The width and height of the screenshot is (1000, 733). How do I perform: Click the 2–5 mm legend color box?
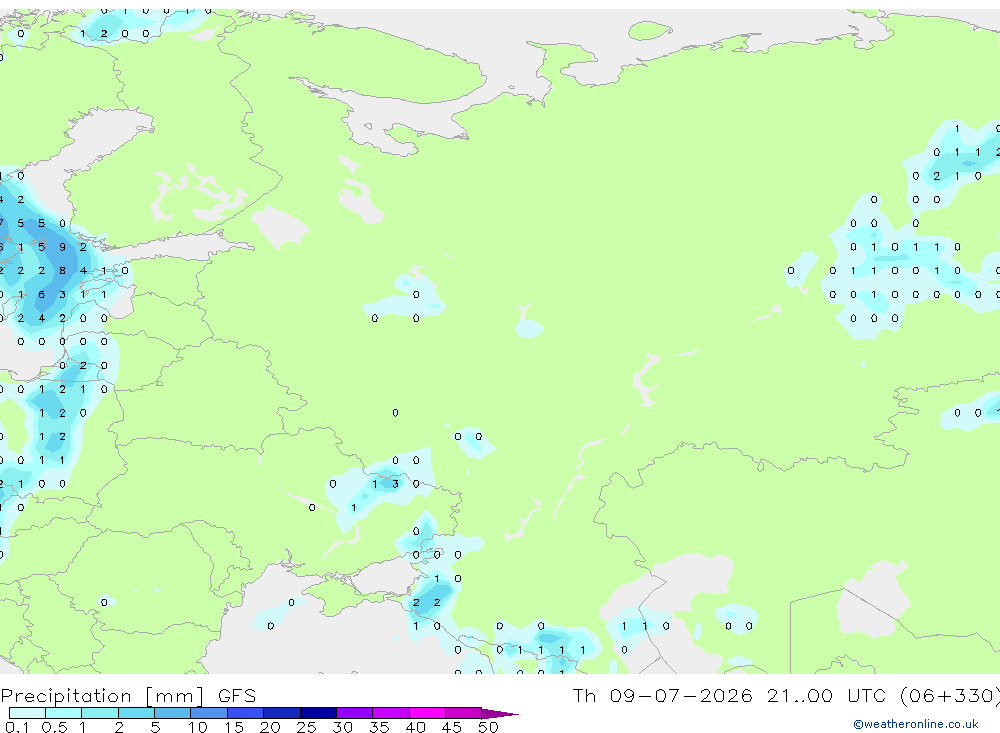(136, 713)
